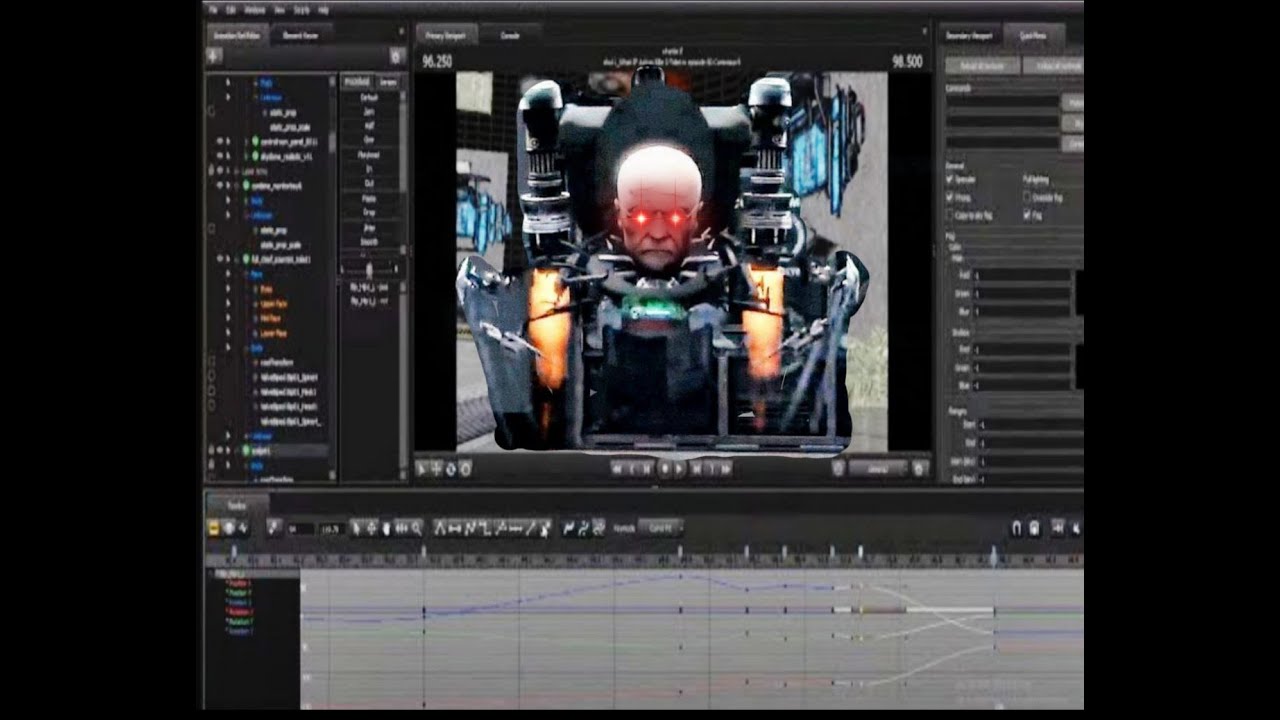
Task: Expand the Upper Face control group
Action: (x=254, y=303)
